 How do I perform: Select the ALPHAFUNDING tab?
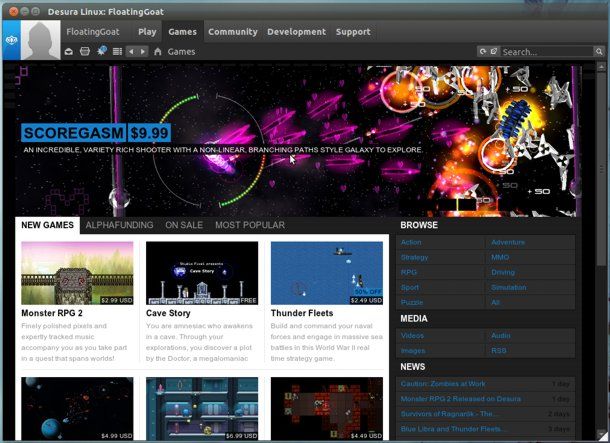[x=119, y=225]
